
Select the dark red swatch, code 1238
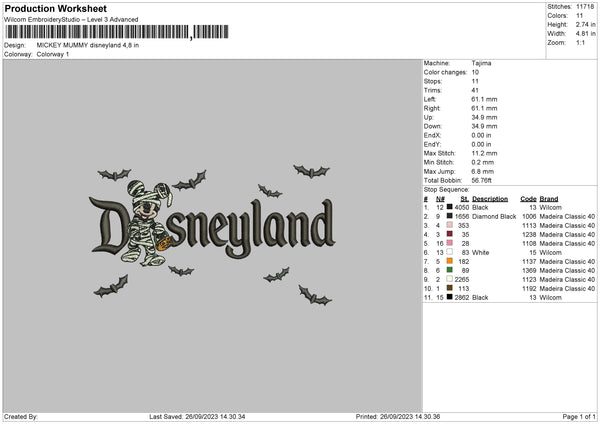click(450, 234)
